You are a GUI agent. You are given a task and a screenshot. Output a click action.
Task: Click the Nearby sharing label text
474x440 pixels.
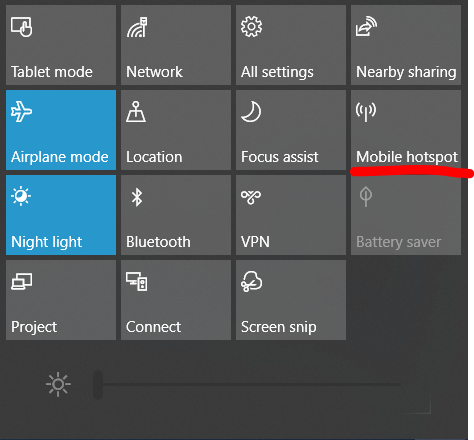point(406,72)
